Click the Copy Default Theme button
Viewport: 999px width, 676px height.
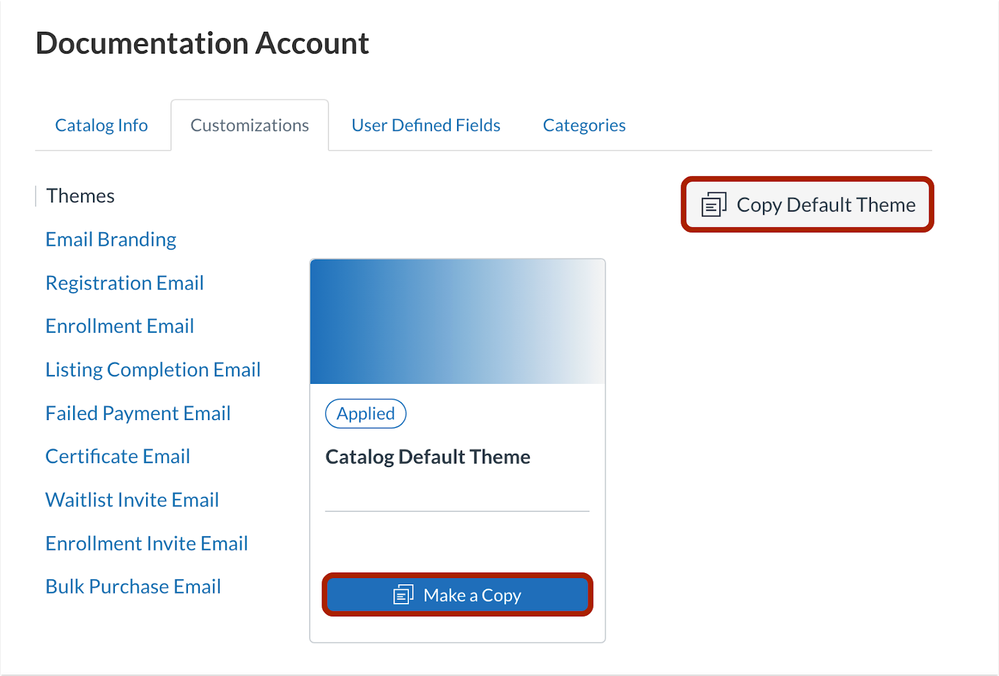coord(807,205)
